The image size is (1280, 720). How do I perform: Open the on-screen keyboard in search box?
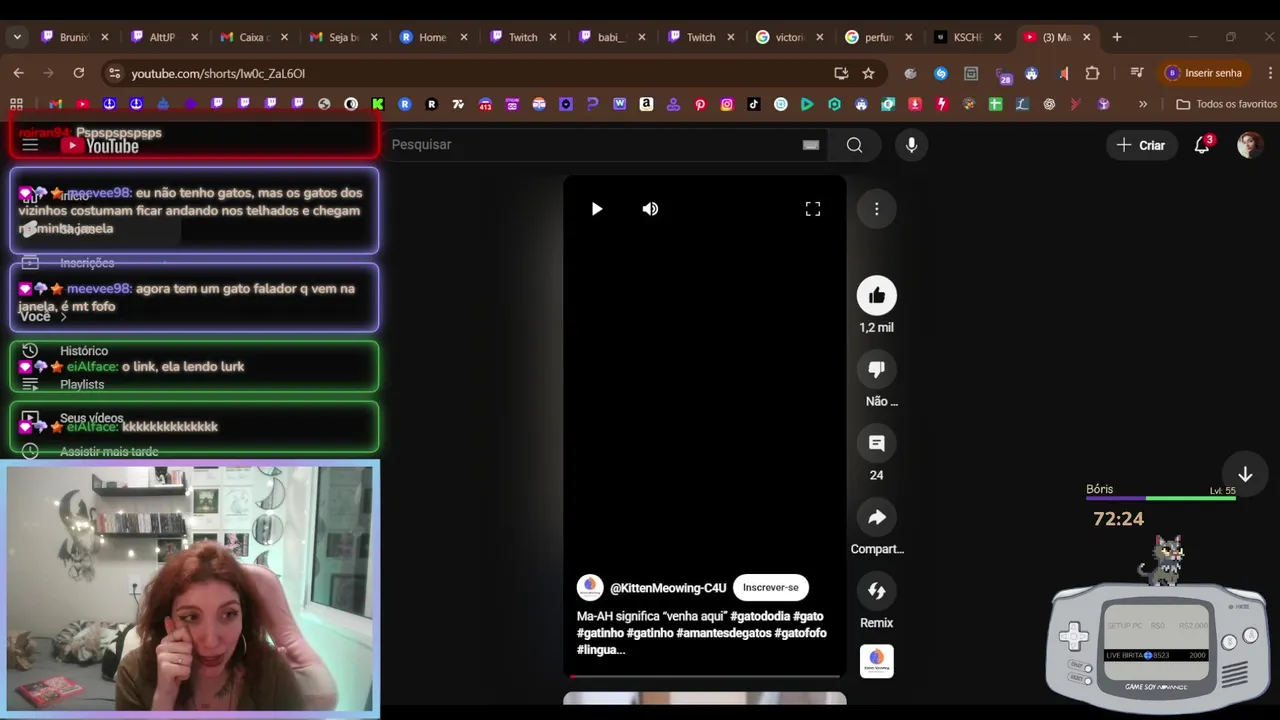[x=811, y=145]
